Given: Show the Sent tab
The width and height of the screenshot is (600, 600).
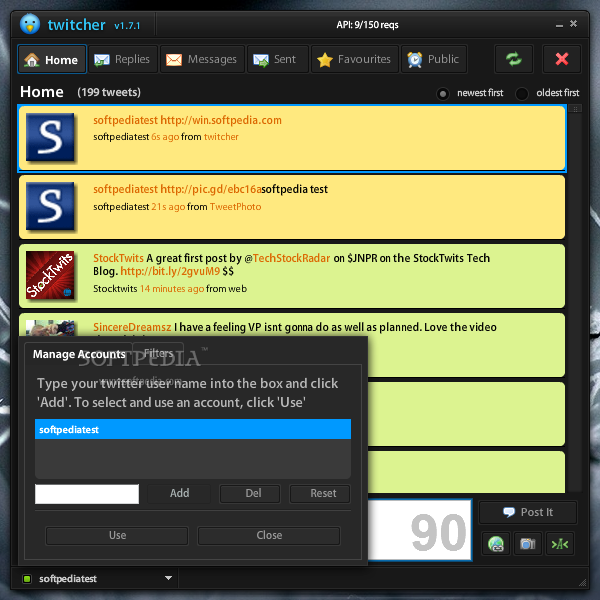Looking at the screenshot, I should click(x=277, y=59).
